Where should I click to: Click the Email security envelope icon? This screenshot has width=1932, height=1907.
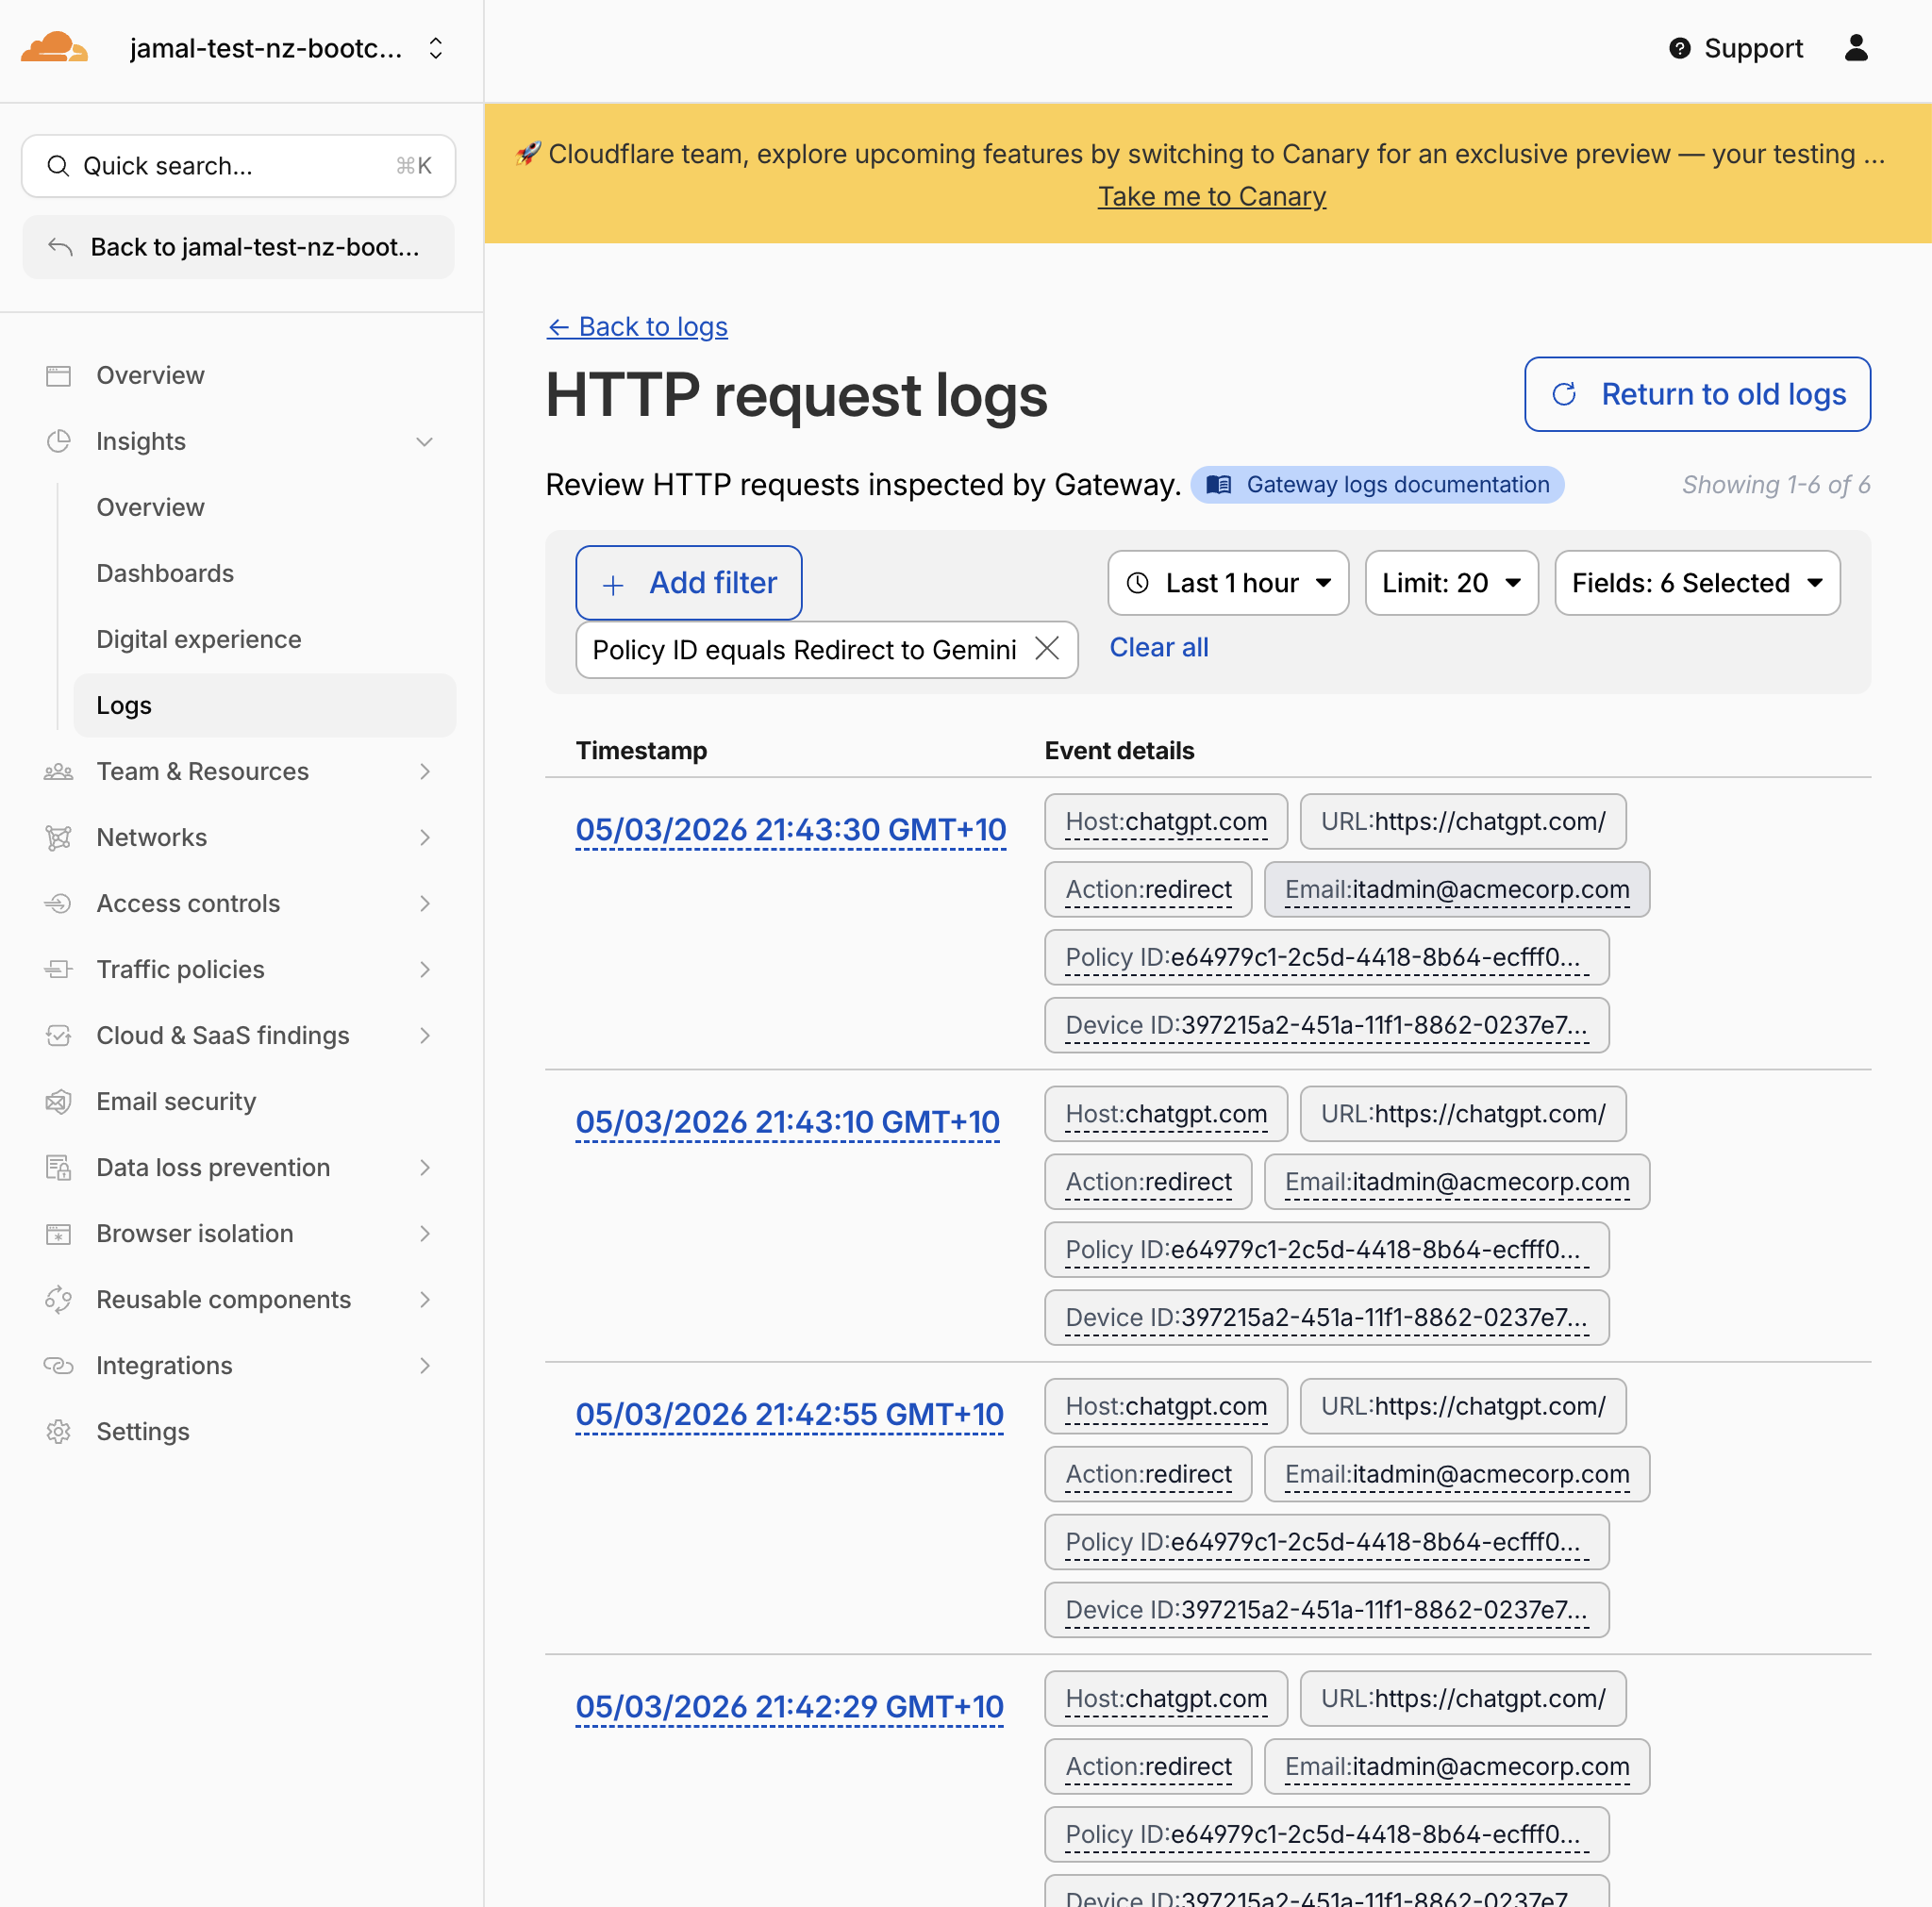click(x=59, y=1101)
